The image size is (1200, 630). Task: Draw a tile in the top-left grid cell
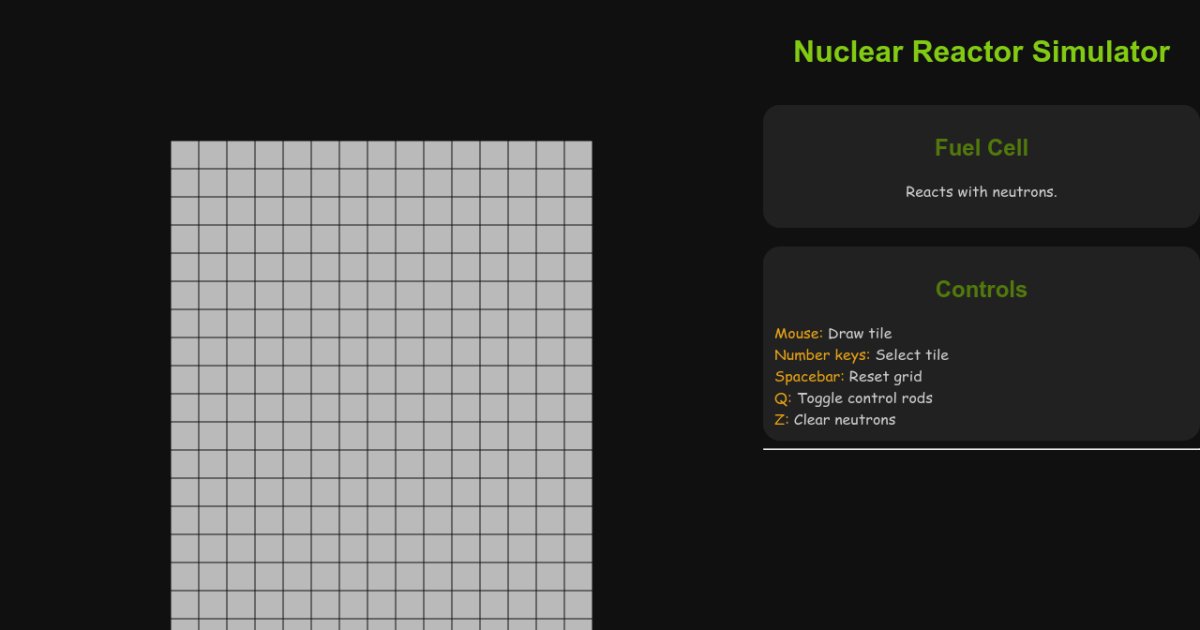(x=183, y=152)
